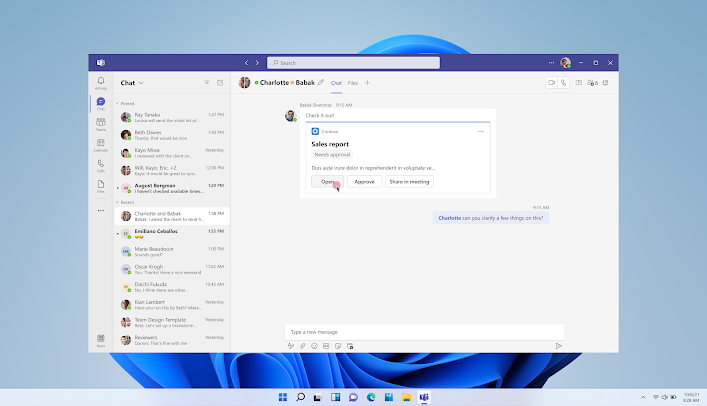Start a new chat with compose icon
Image resolution: width=707 pixels, height=406 pixels.
tap(220, 83)
